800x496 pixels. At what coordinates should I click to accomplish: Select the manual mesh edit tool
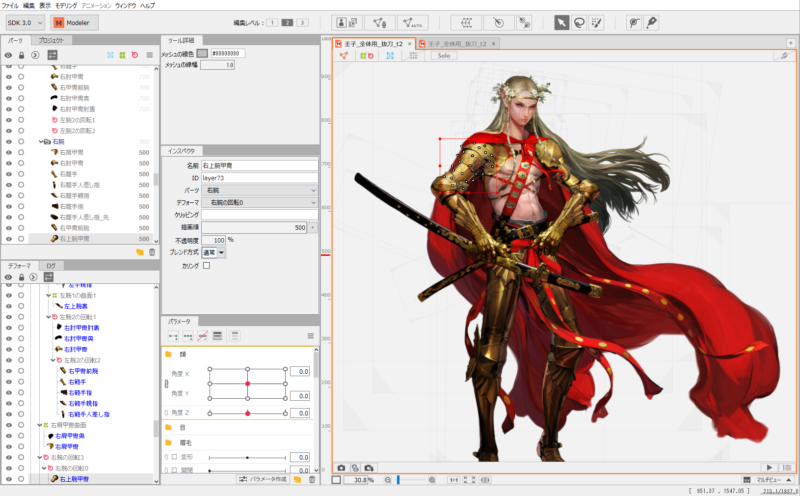coord(380,22)
